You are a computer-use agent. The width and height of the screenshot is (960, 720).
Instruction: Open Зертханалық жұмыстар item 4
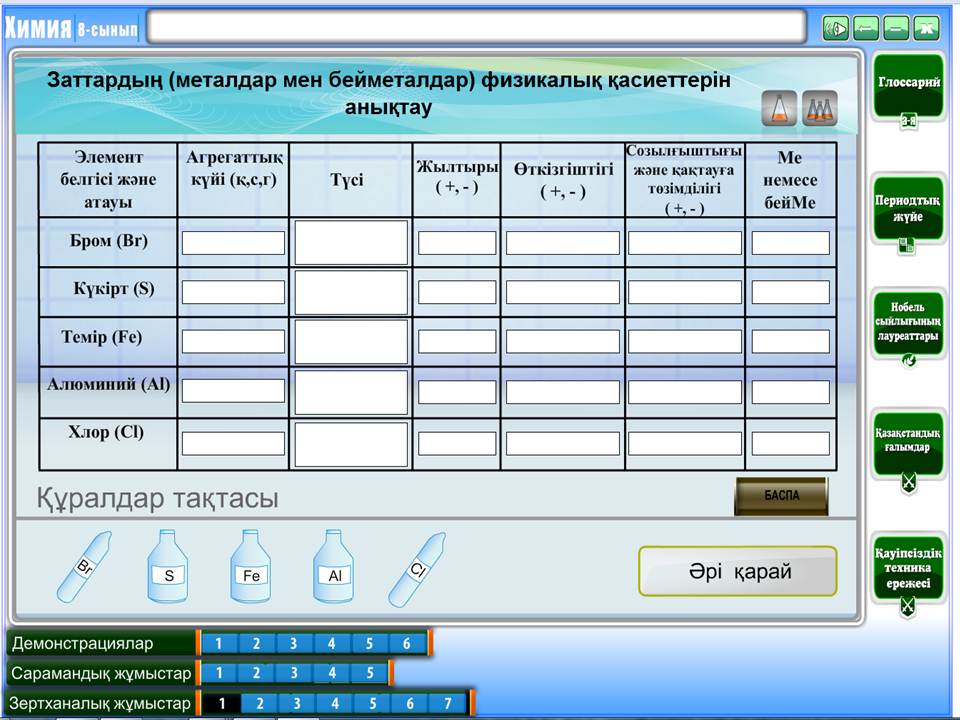coord(335,703)
